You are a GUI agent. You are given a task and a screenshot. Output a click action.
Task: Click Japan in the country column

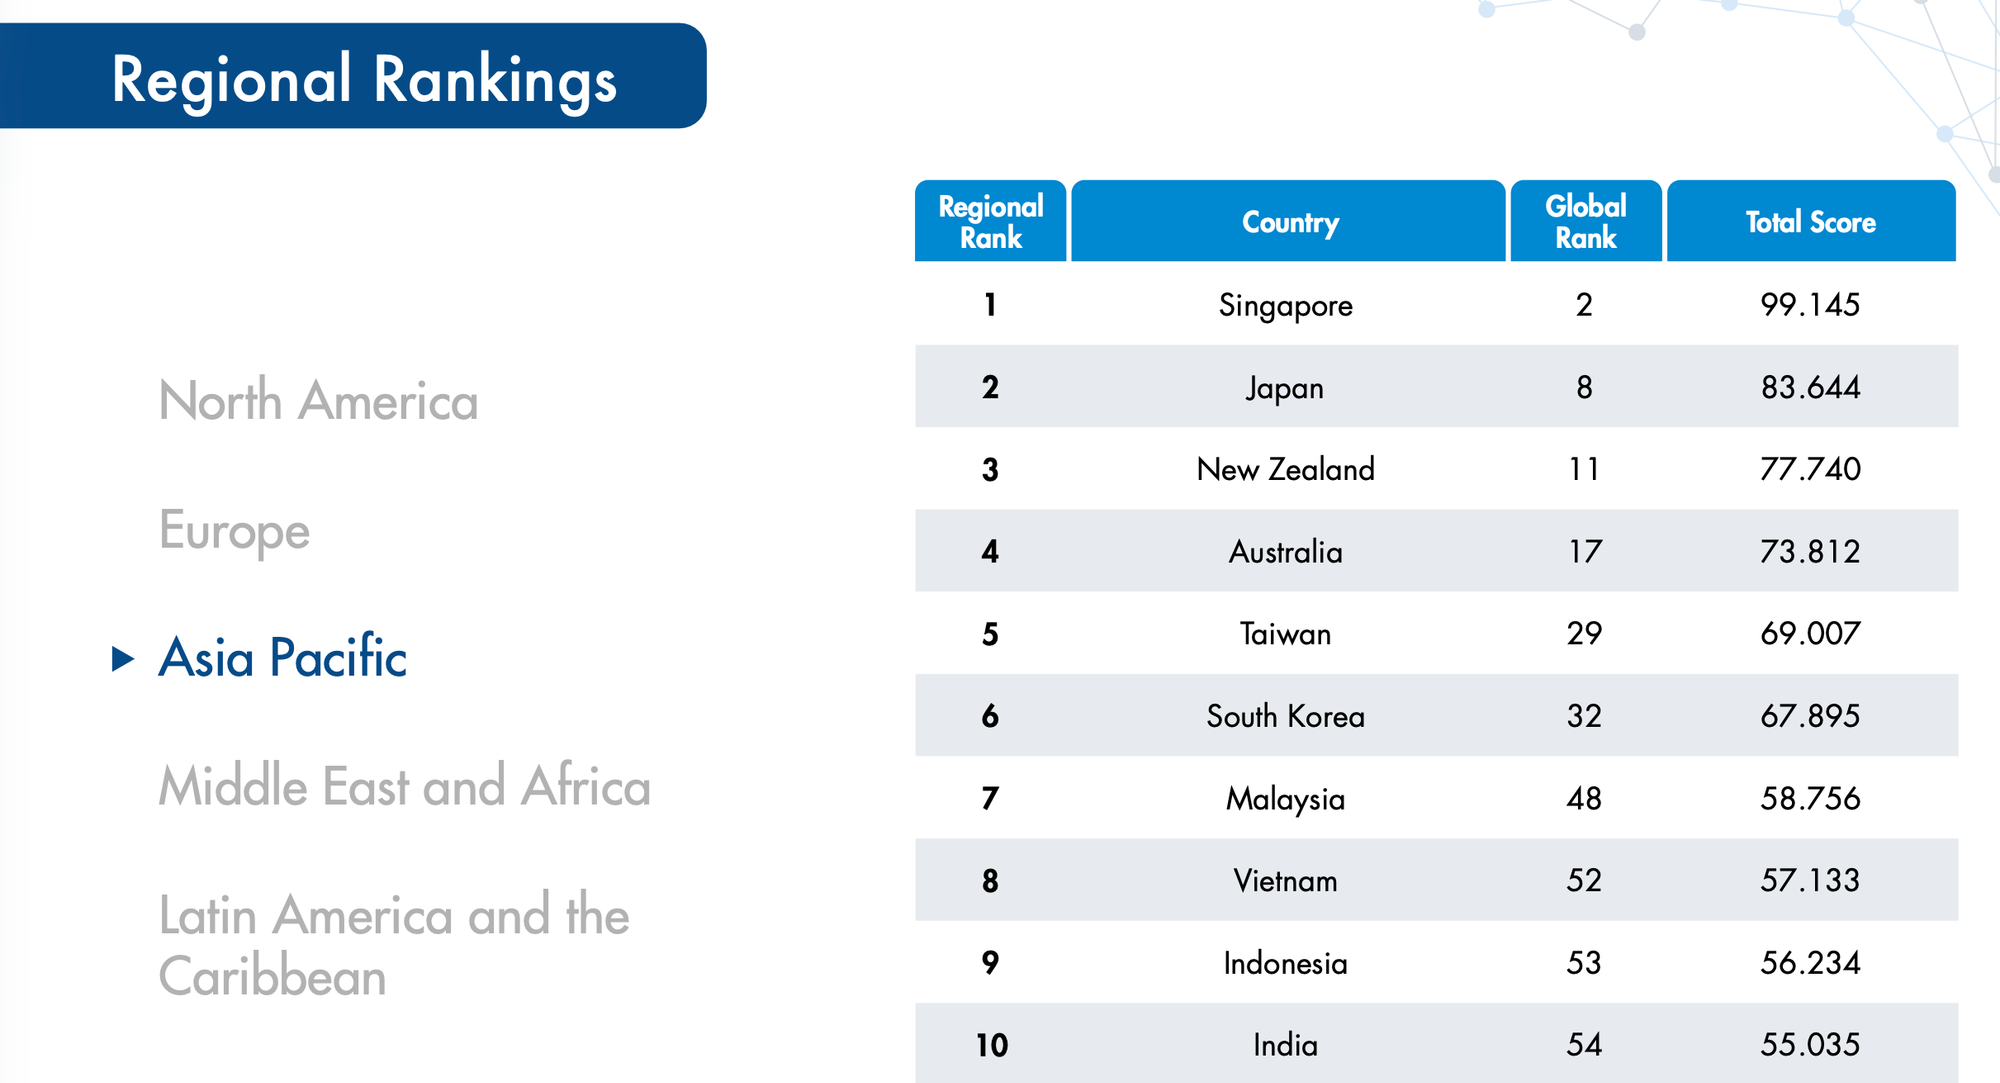point(1285,388)
